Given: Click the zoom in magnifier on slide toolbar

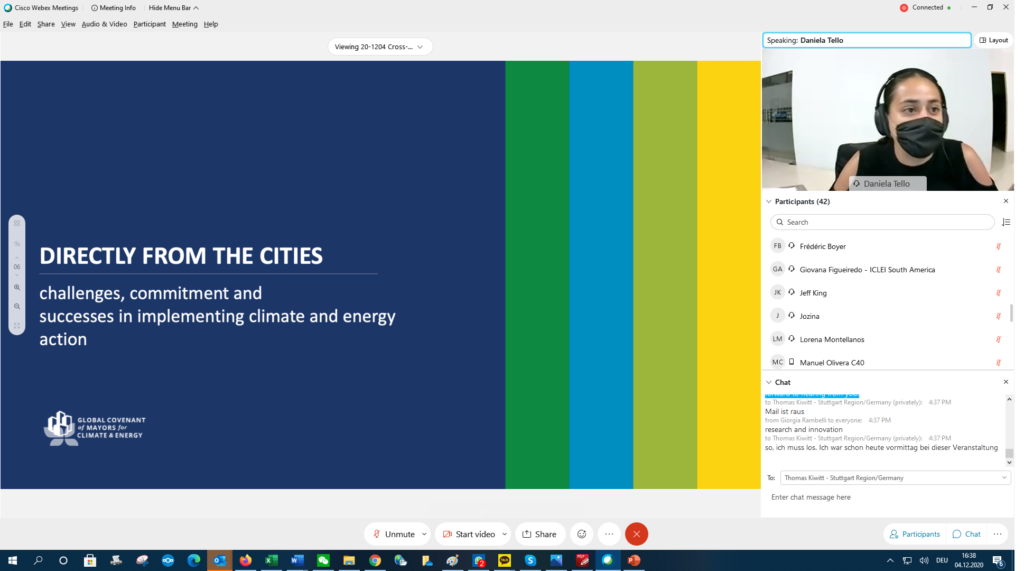Looking at the screenshot, I should 17,287.
